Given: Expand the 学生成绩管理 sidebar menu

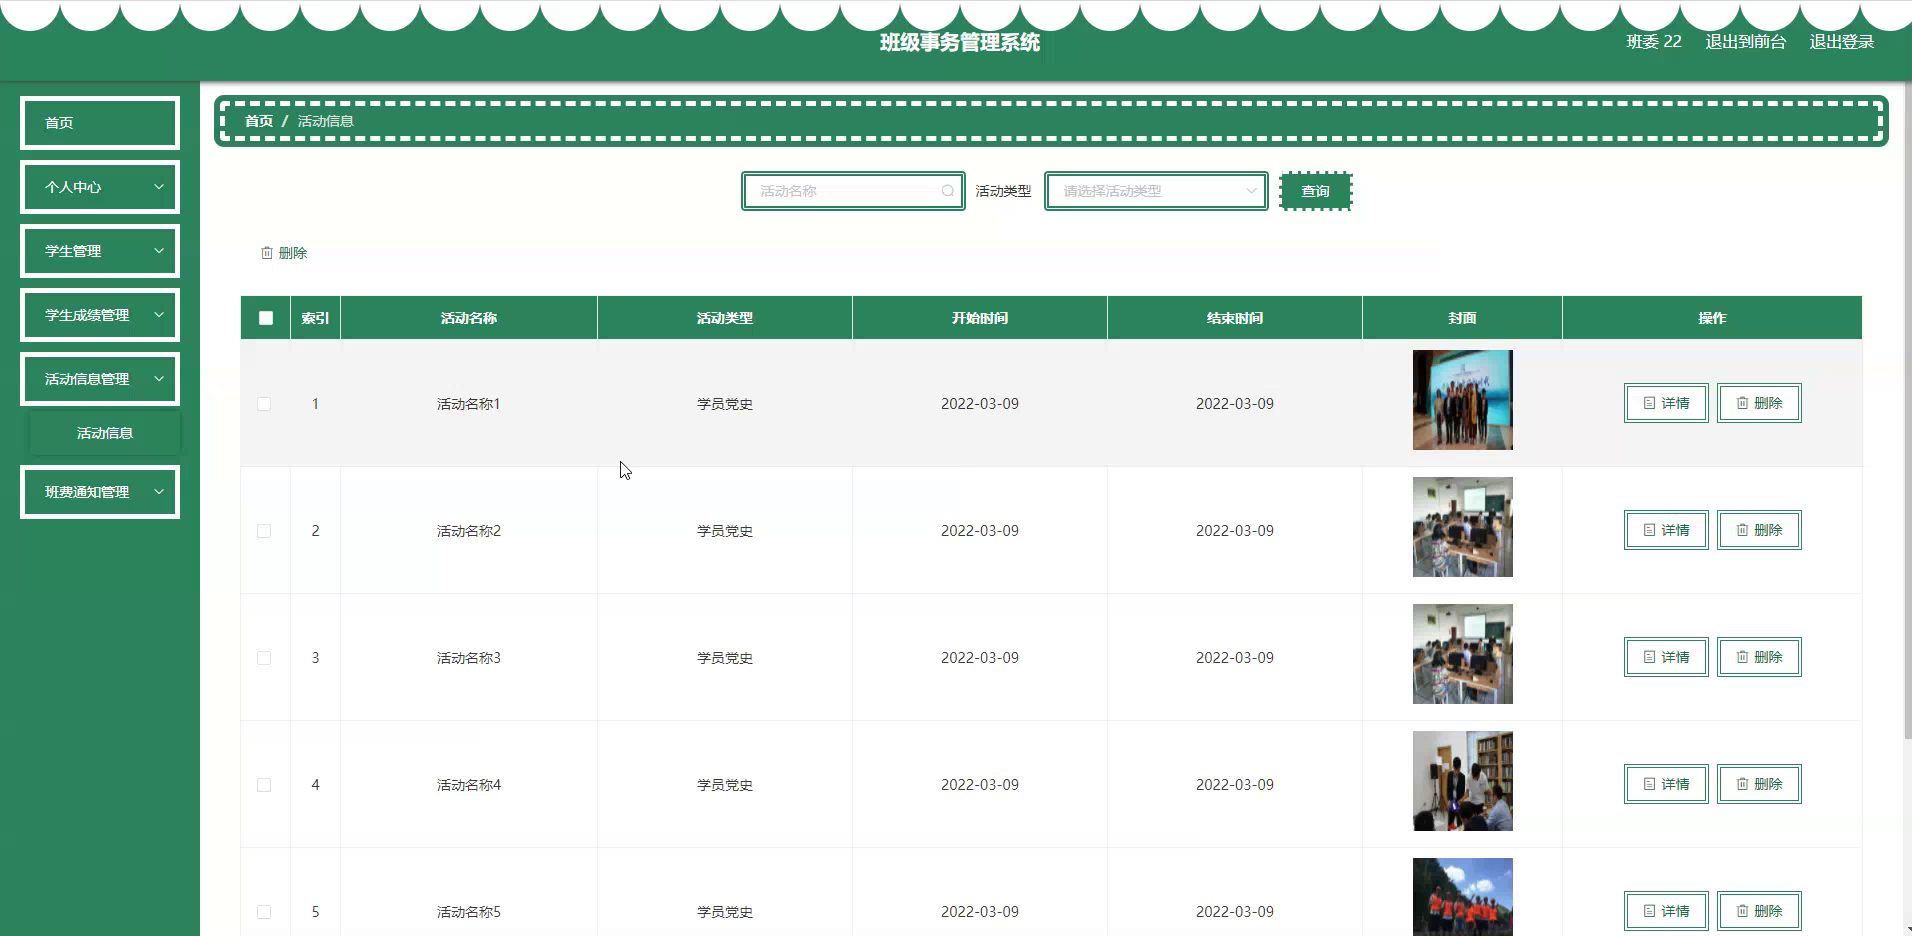Looking at the screenshot, I should pyautogui.click(x=100, y=315).
